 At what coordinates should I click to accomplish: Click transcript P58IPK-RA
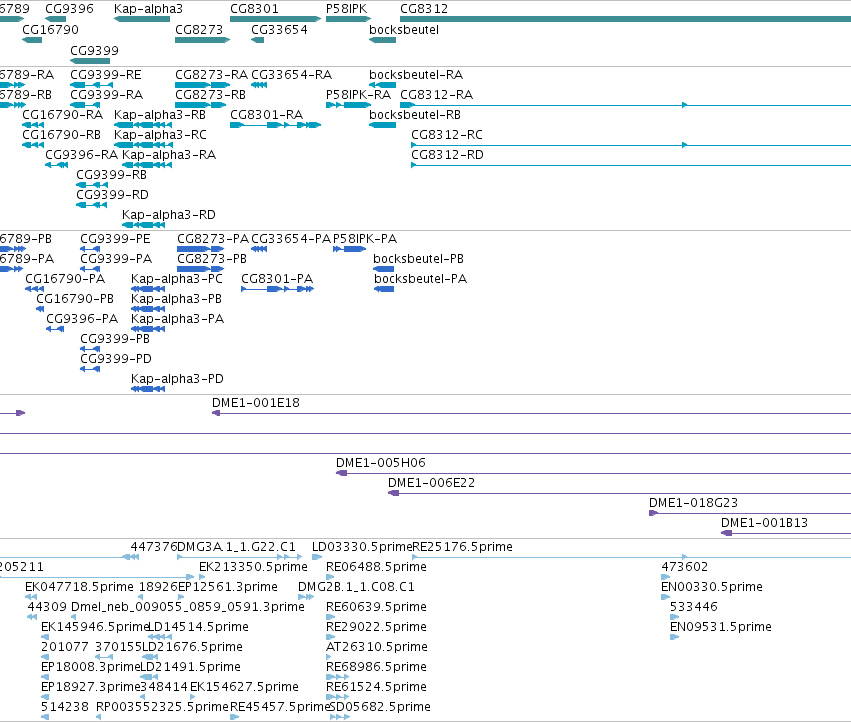coord(358,95)
